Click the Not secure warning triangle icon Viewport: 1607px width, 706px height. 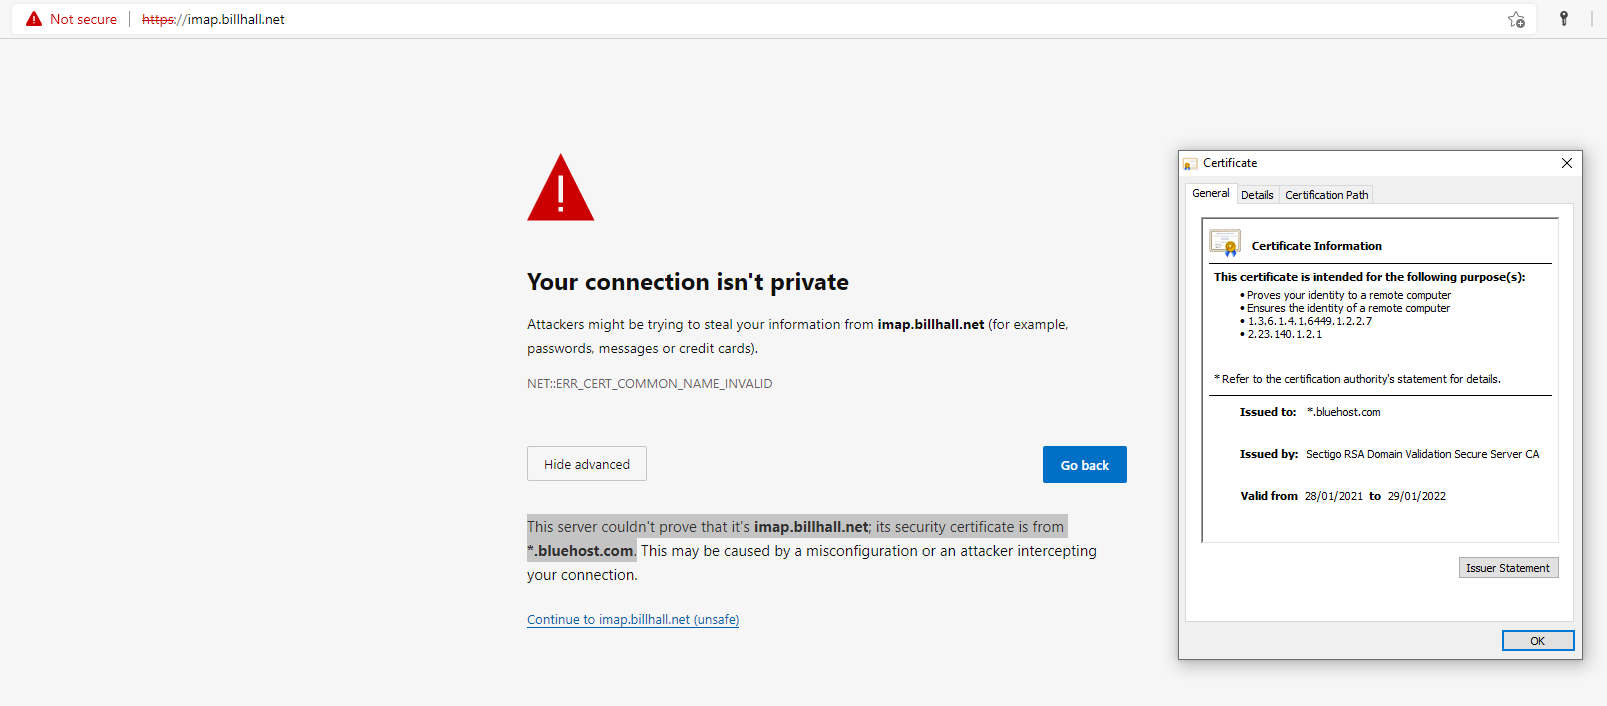click(x=34, y=19)
